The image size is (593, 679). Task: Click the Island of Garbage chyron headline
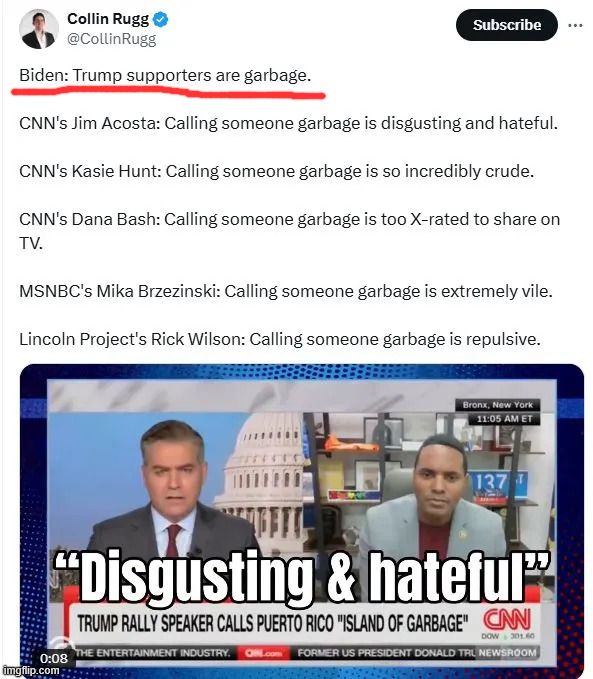tap(273, 624)
